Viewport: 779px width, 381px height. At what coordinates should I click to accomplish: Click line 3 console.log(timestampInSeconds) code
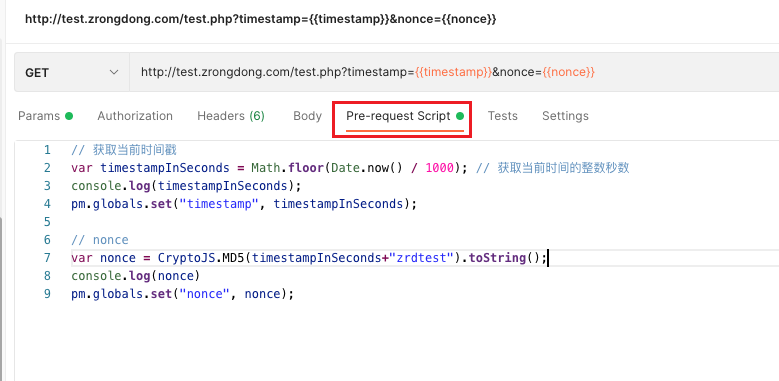click(x=186, y=186)
